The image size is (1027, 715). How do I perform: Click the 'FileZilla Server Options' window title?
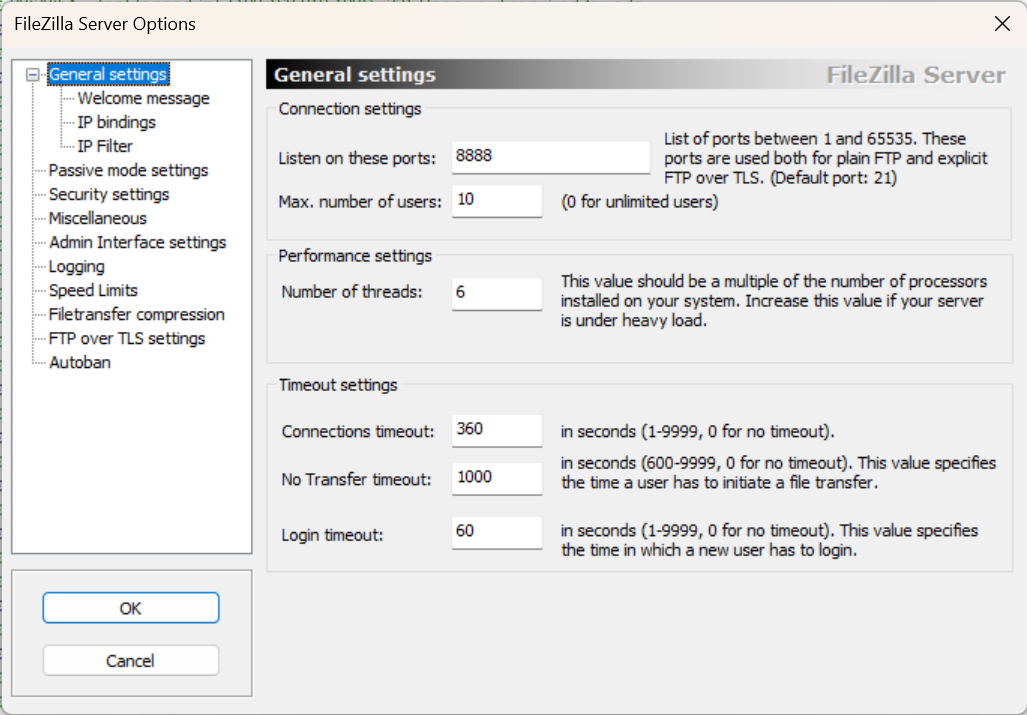(x=105, y=24)
